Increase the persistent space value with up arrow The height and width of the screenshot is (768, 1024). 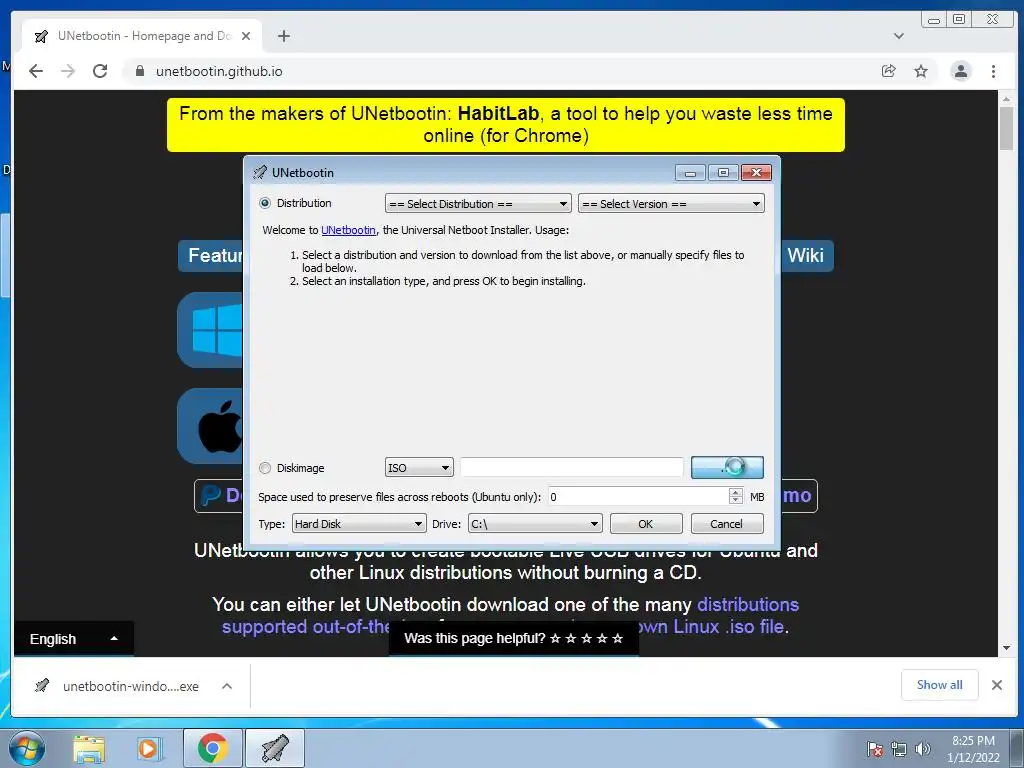click(x=736, y=492)
